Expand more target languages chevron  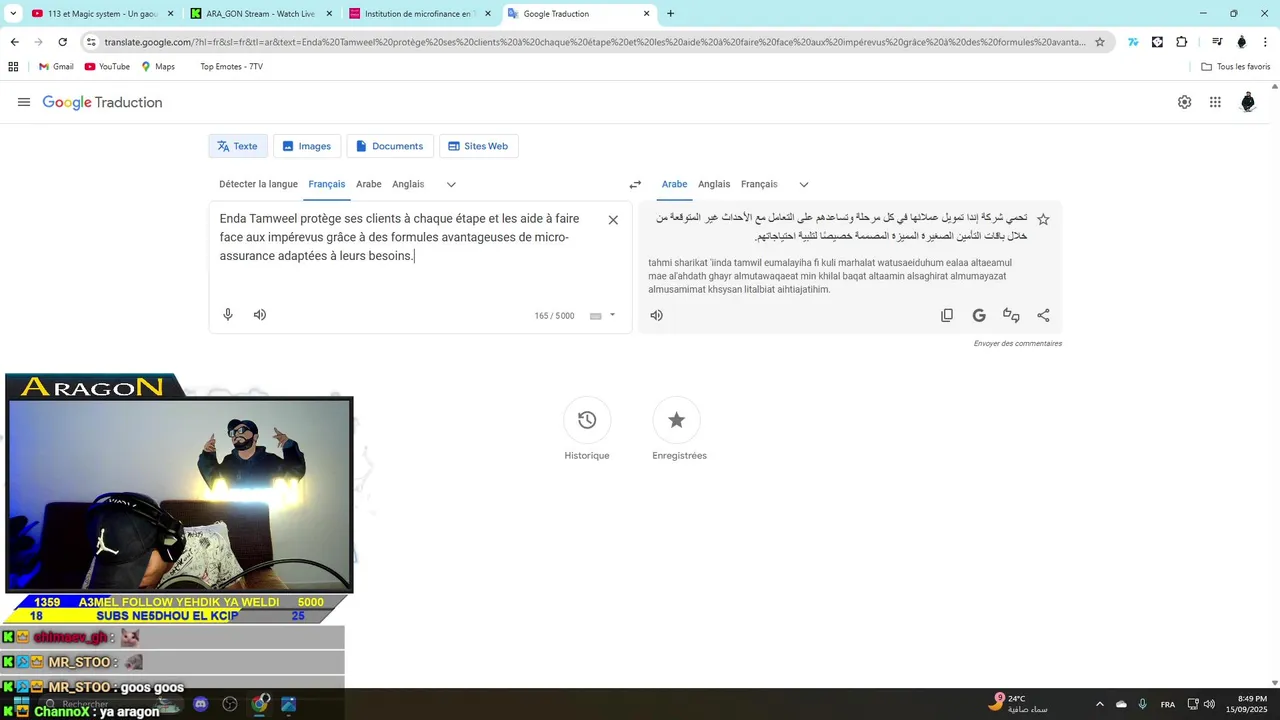click(803, 184)
